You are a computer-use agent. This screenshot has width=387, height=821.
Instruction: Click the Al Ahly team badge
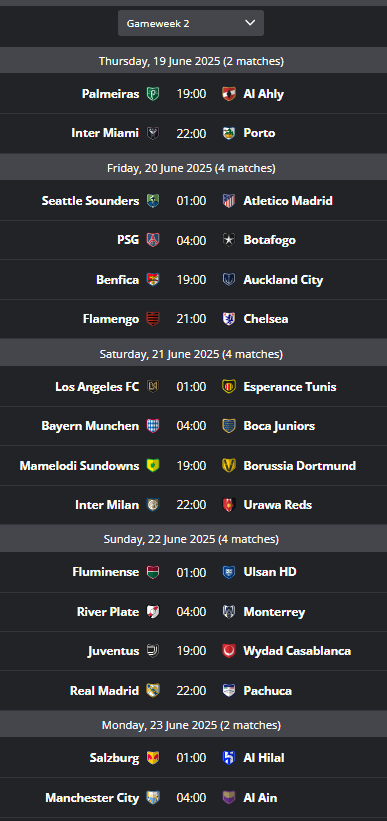[x=229, y=94]
